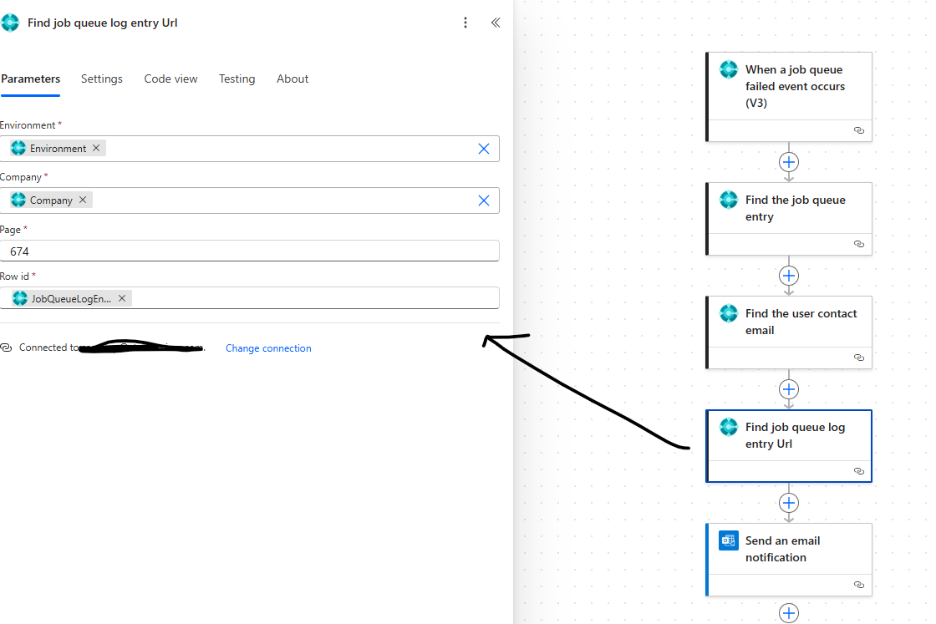
Task: Click the Change connection link
Action: click(268, 347)
